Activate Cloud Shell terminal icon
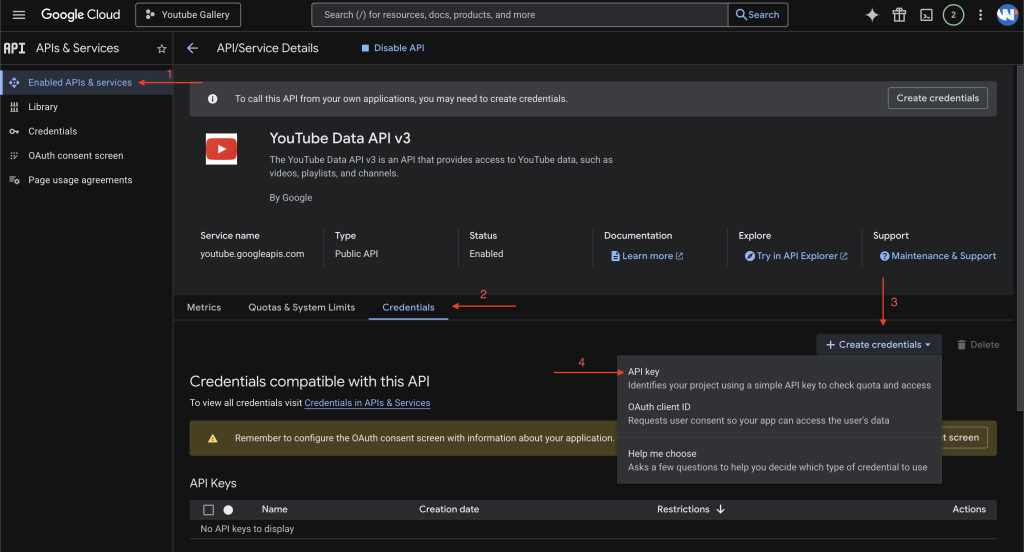This screenshot has height=552, width=1024. tap(927, 15)
